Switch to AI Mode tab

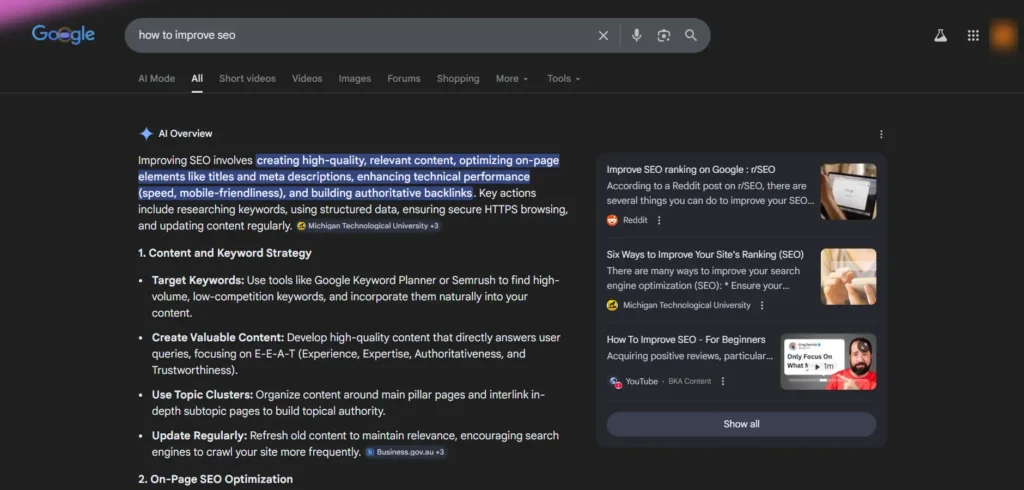157,78
